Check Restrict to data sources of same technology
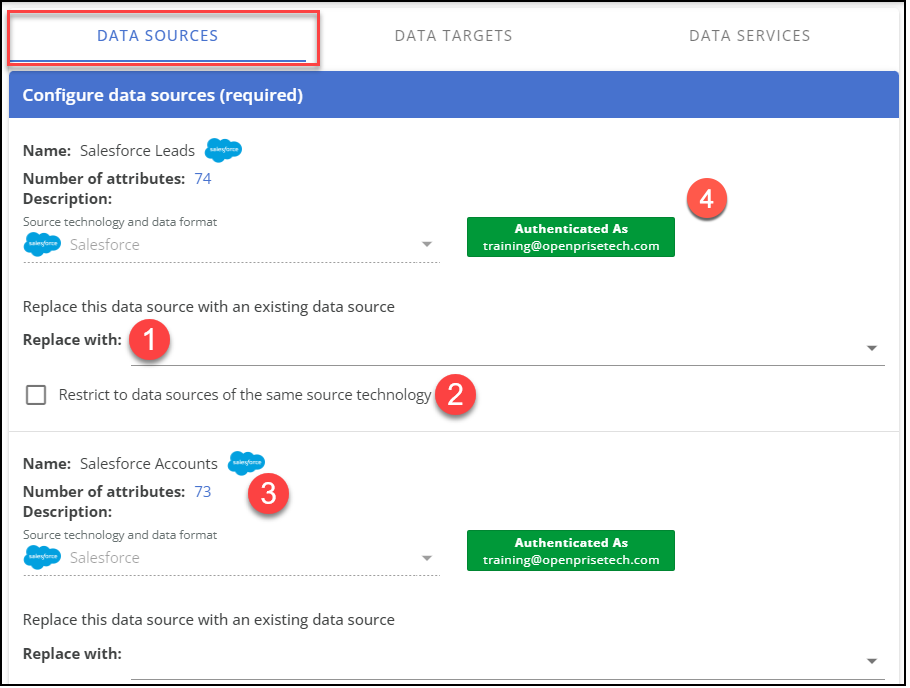Viewport: 910px width, 688px height. click(x=36, y=395)
